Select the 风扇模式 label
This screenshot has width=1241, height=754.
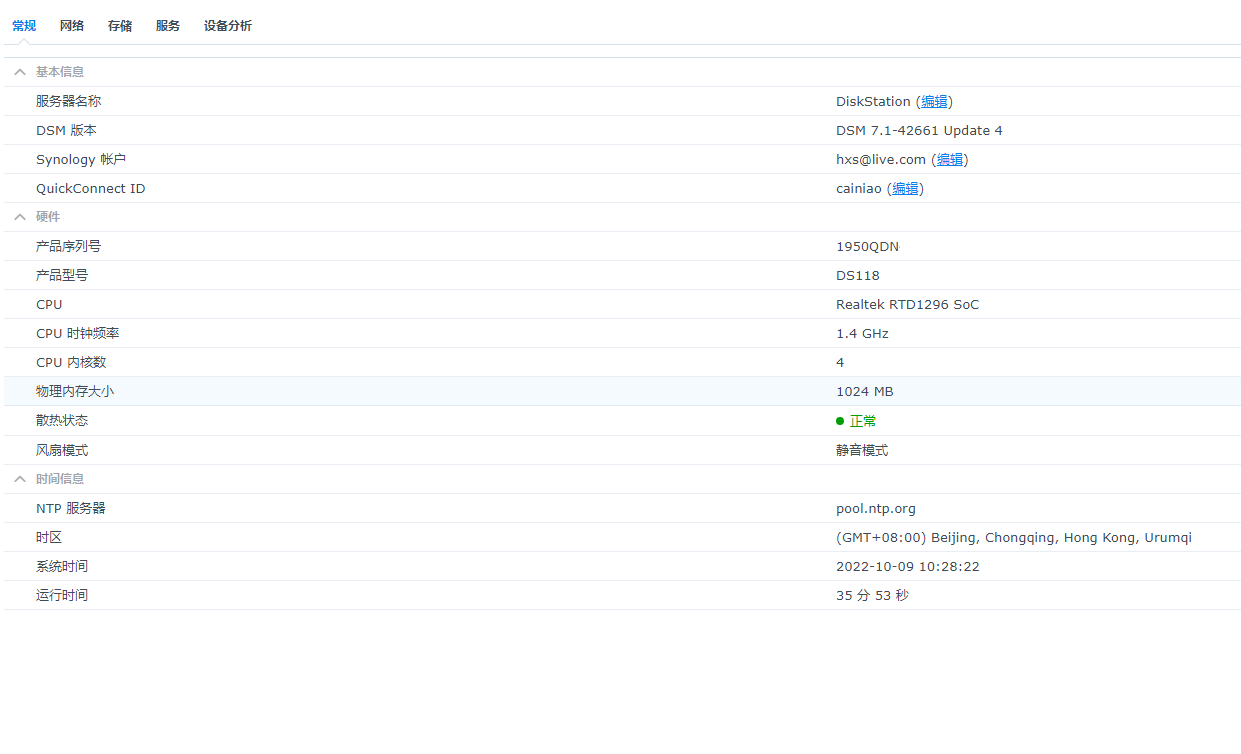(x=62, y=450)
